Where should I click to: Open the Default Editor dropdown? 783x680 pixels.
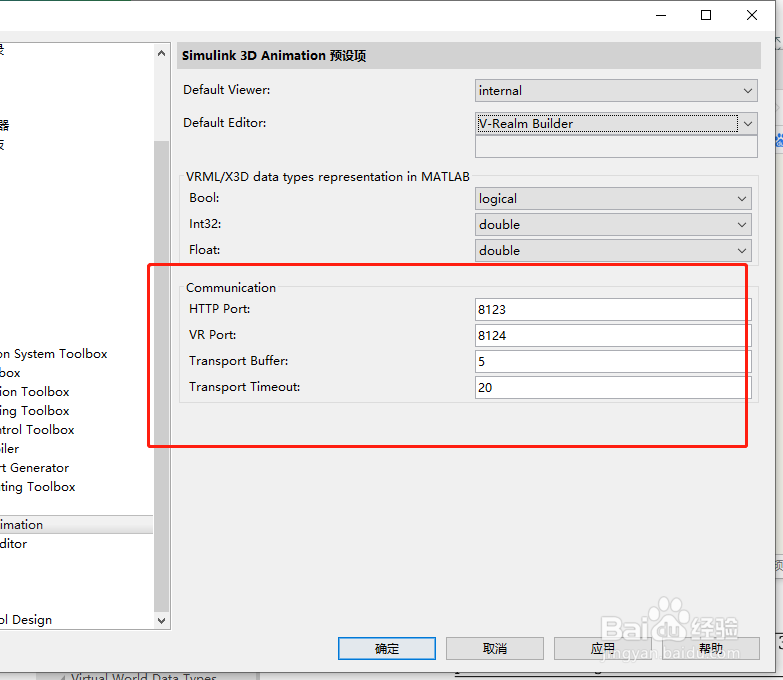pos(616,123)
